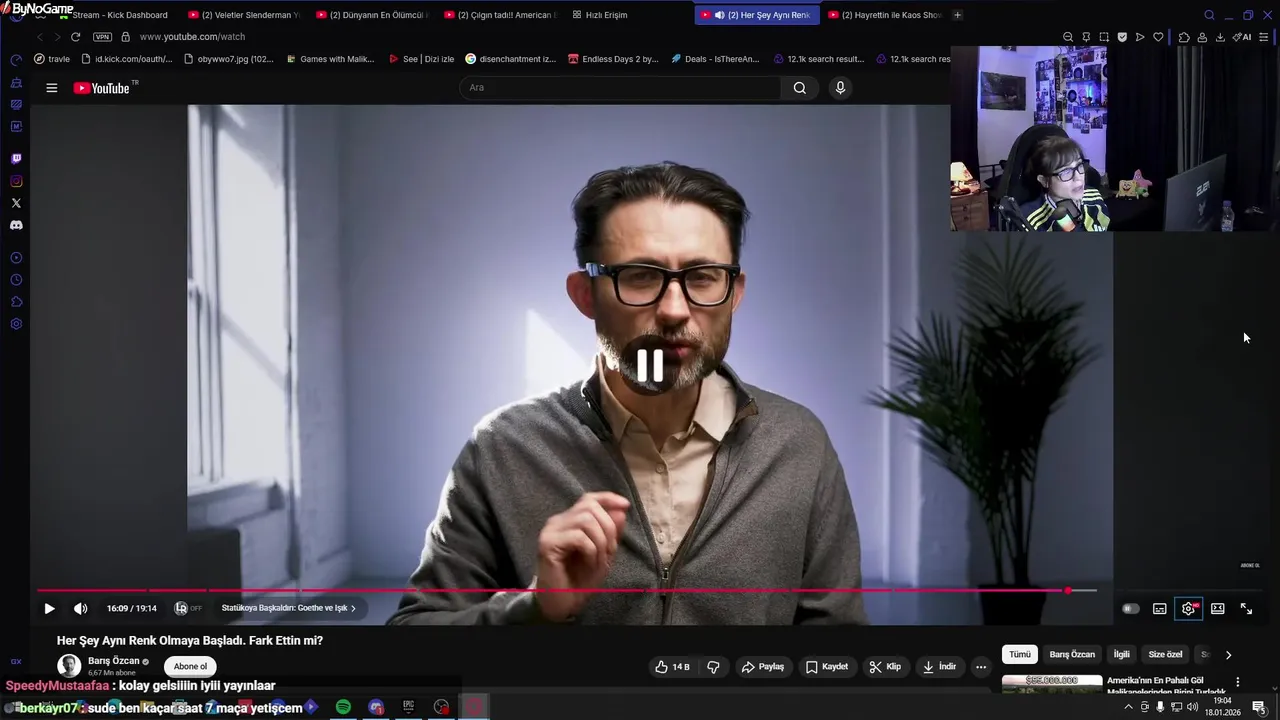Open Barış Özcan channel avatar
This screenshot has width=1280, height=720.
click(x=69, y=666)
